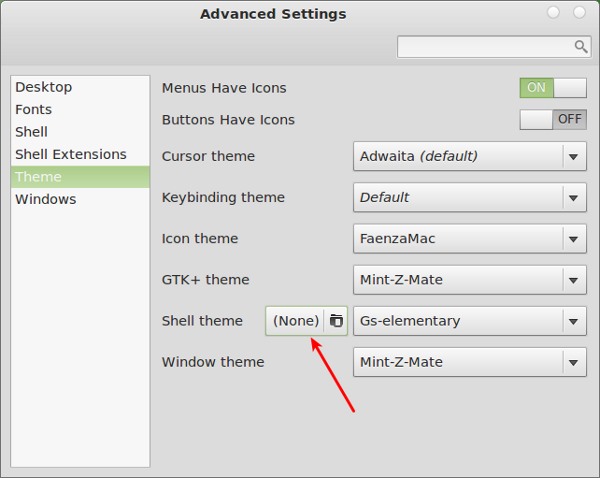Click the folder icon beside (None)
The height and width of the screenshot is (478, 600).
tap(336, 321)
